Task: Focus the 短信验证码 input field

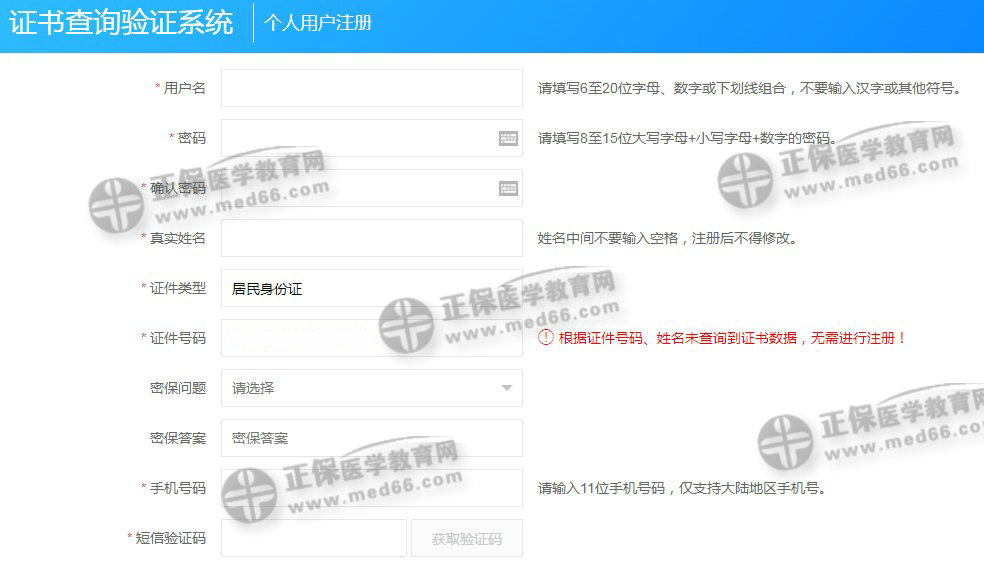Action: (x=313, y=538)
